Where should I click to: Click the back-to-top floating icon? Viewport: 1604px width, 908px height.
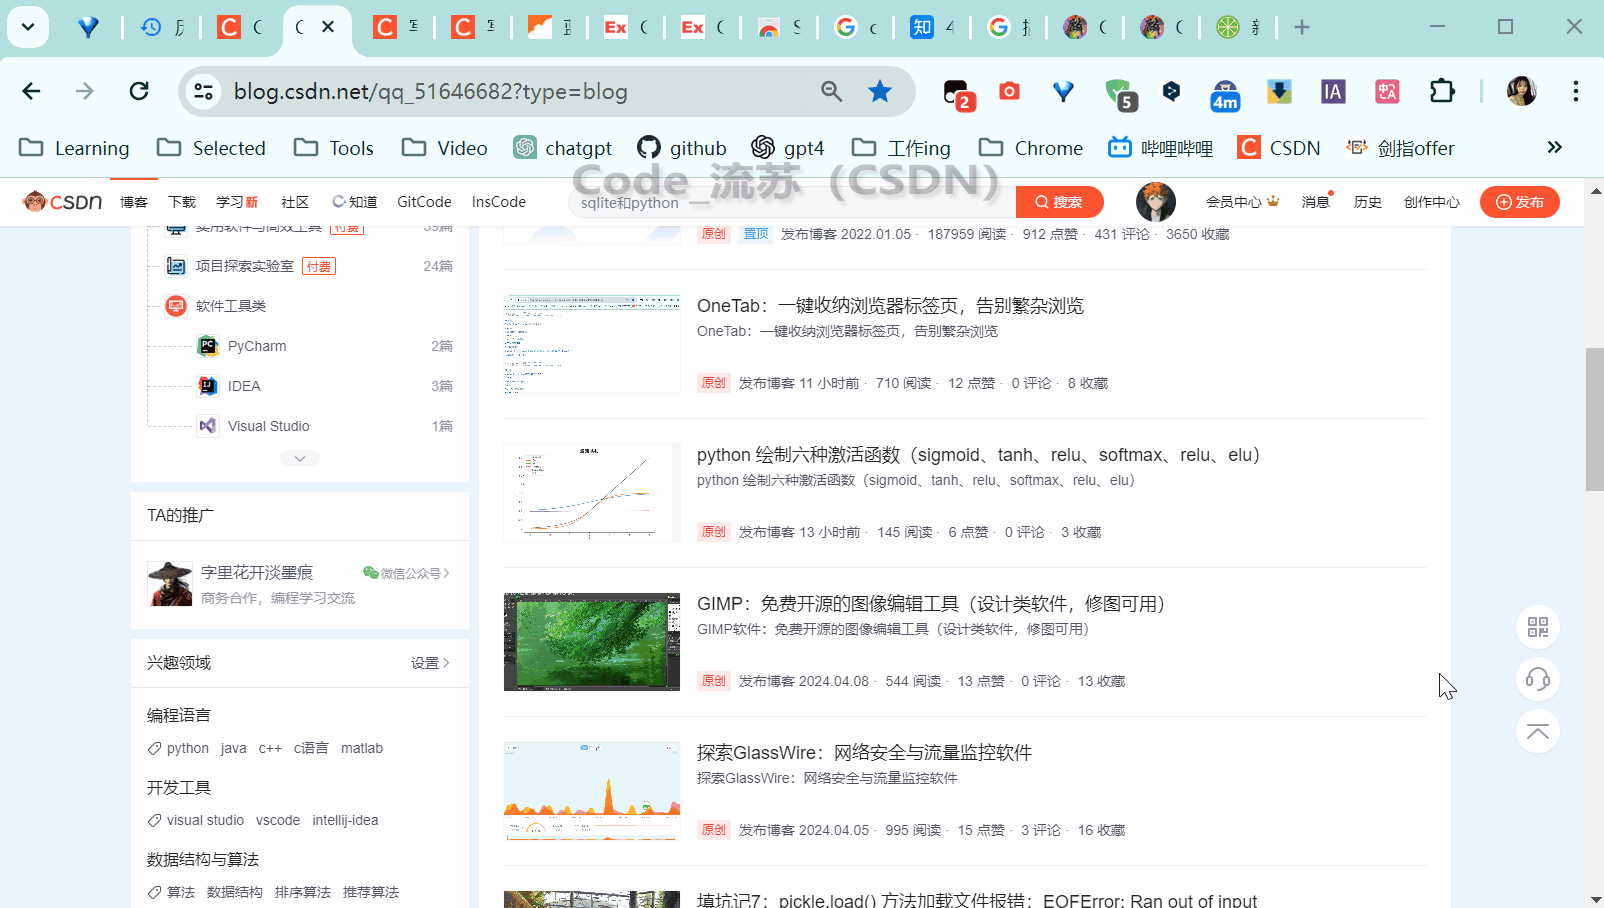(x=1538, y=731)
